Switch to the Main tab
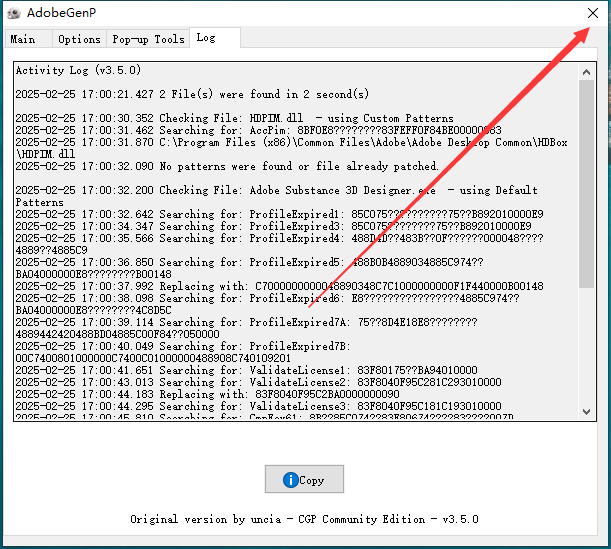 tap(28, 39)
